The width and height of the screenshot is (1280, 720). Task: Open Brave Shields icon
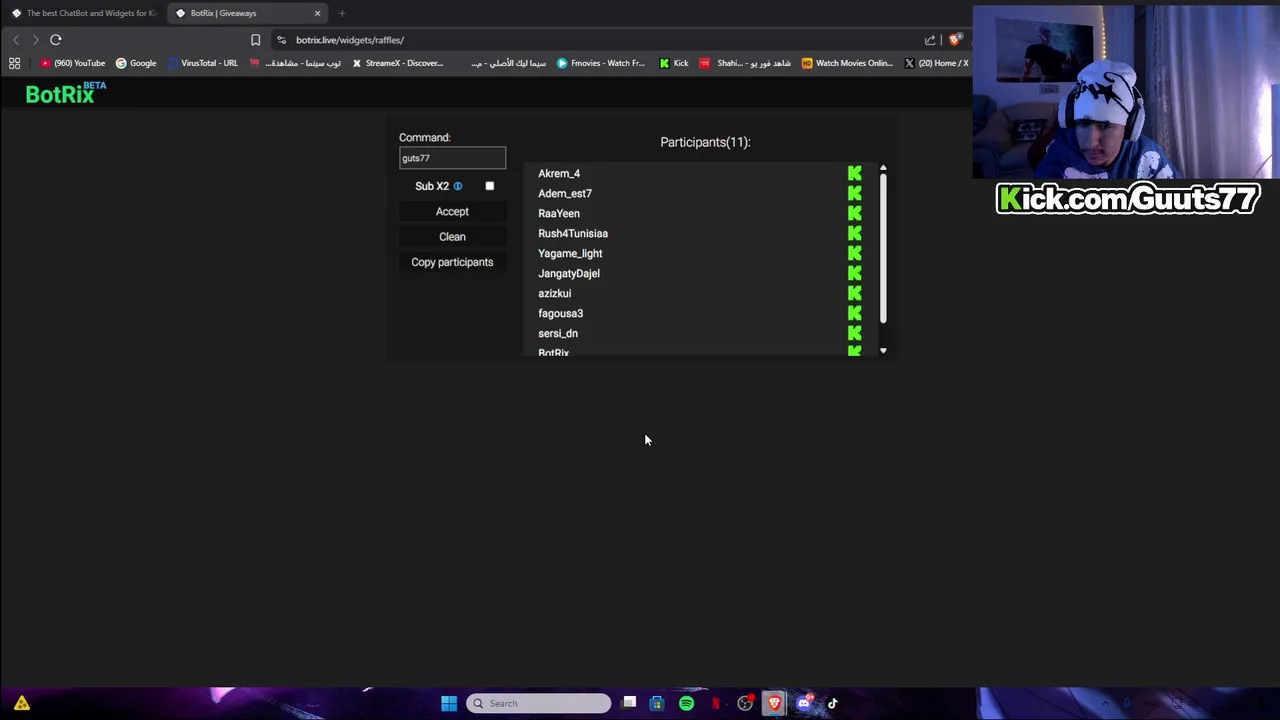click(955, 40)
